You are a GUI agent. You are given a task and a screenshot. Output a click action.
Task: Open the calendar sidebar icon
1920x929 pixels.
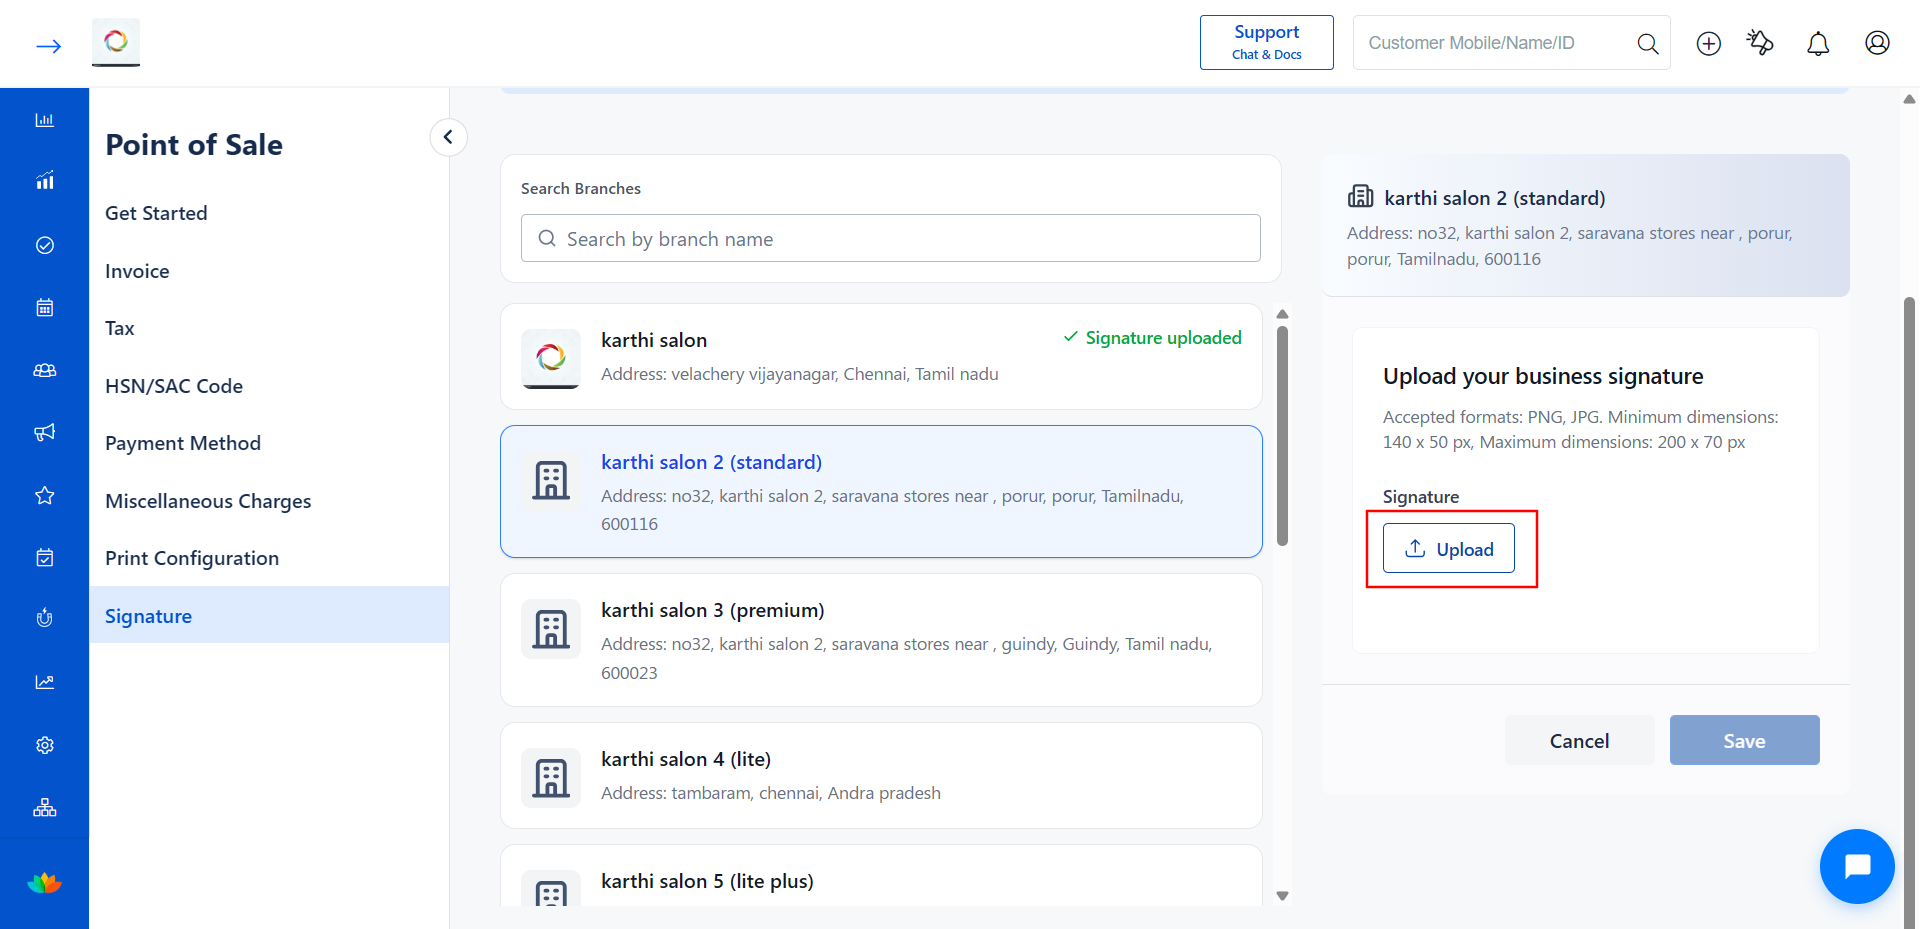pyautogui.click(x=45, y=307)
